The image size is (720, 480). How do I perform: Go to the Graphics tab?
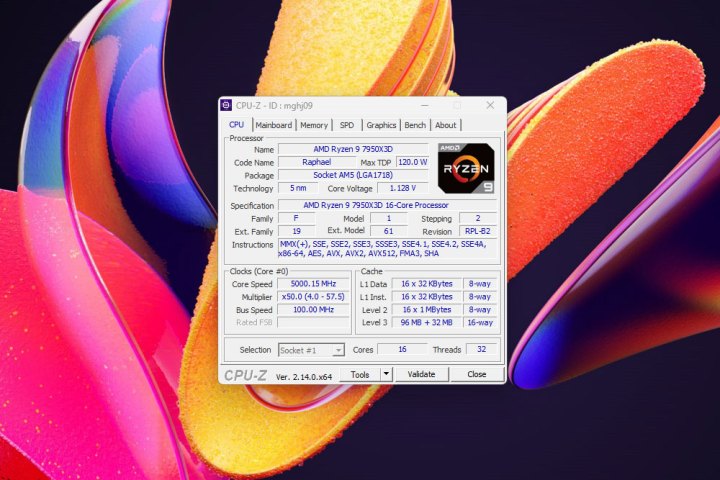(381, 125)
